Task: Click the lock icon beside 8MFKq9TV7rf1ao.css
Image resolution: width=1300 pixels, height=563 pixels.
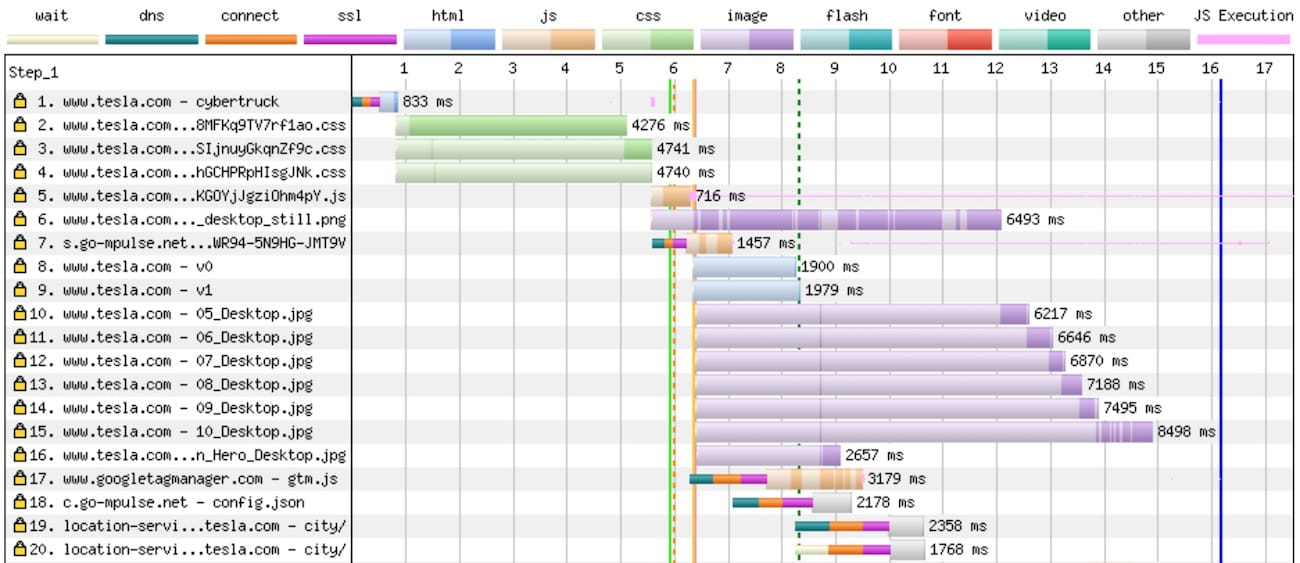Action: (x=19, y=125)
